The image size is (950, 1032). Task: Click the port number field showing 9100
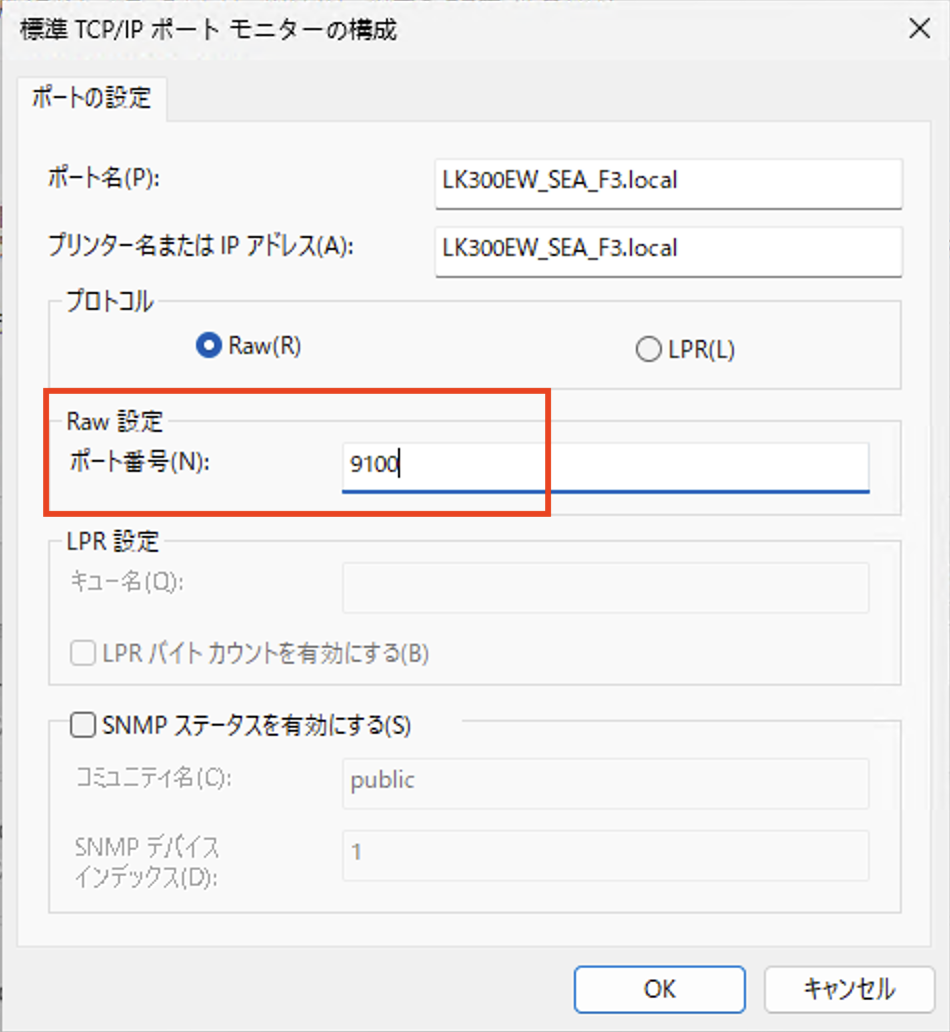click(605, 465)
